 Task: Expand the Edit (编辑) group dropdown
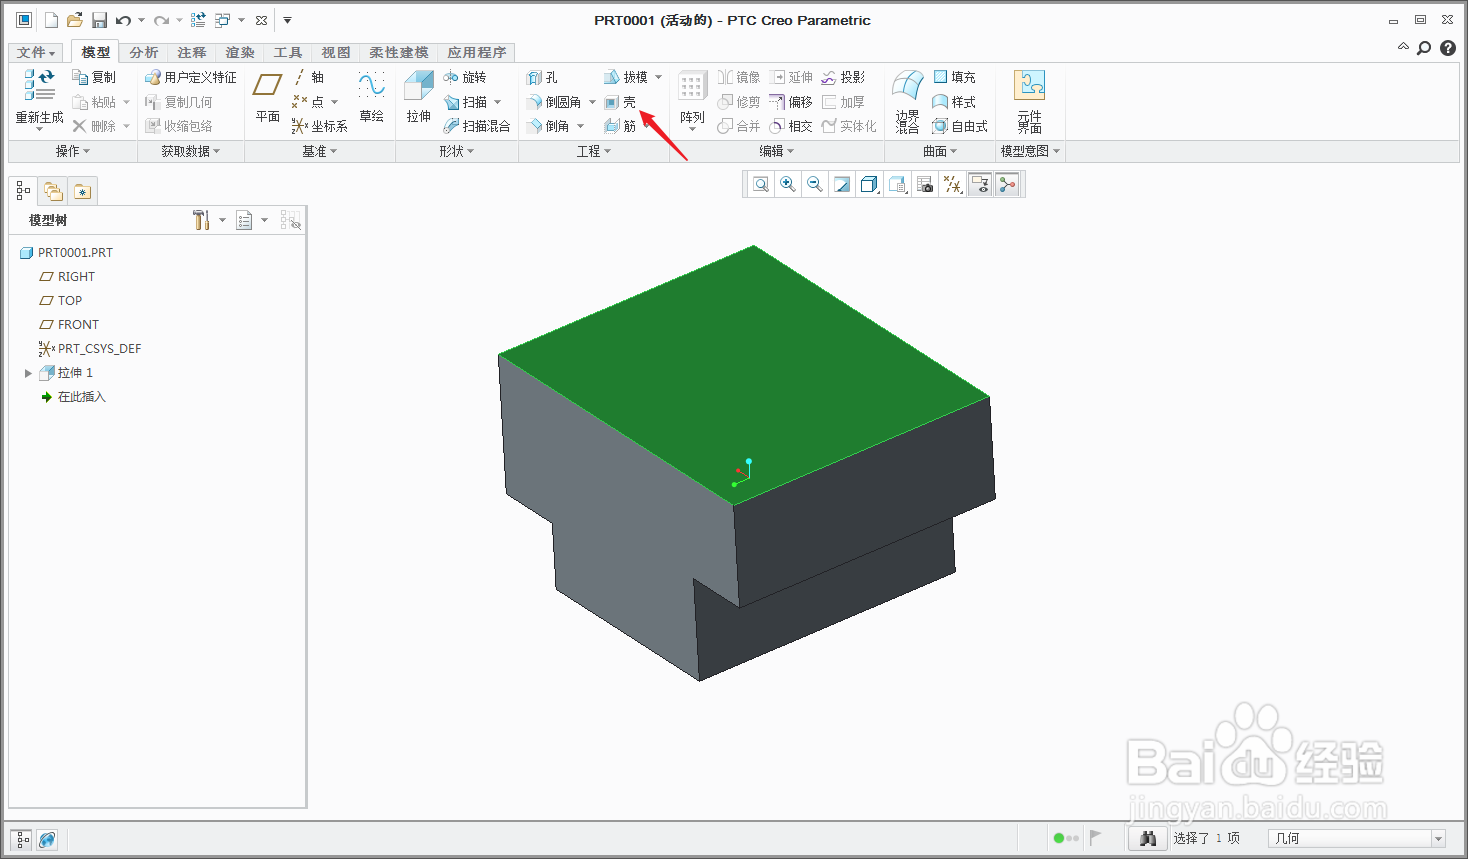776,151
